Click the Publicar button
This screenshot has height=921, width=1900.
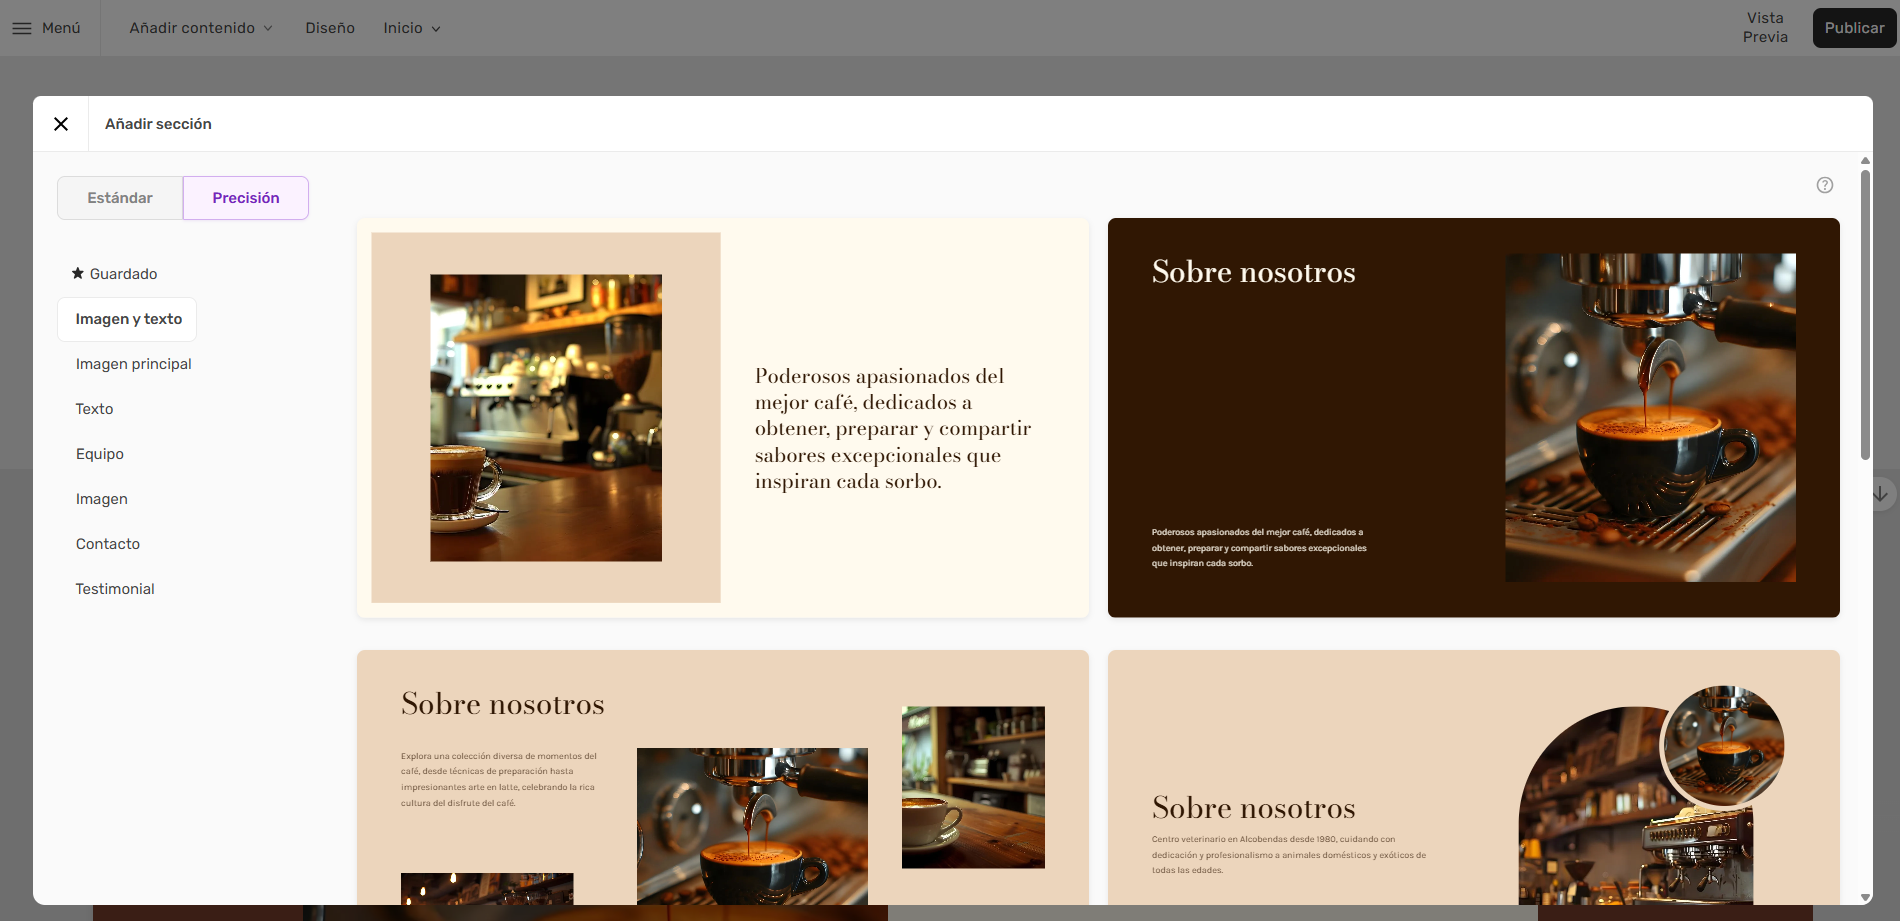point(1854,28)
